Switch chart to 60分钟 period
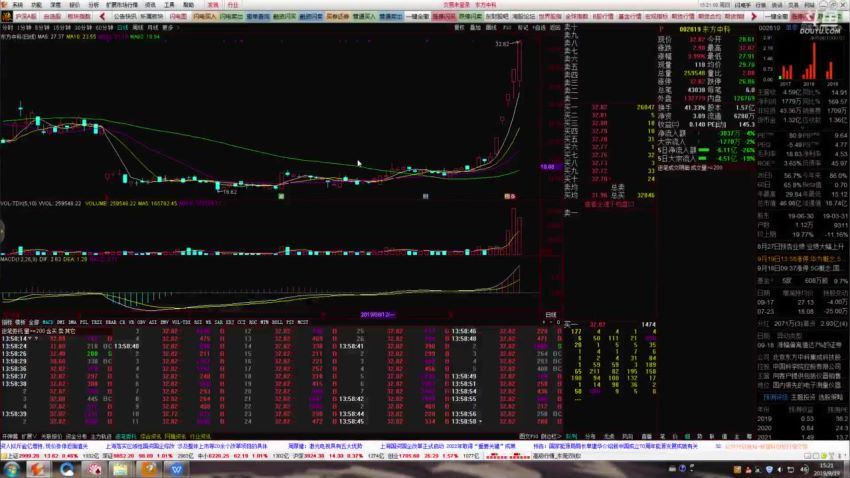The width and height of the screenshot is (850, 478). [x=104, y=27]
